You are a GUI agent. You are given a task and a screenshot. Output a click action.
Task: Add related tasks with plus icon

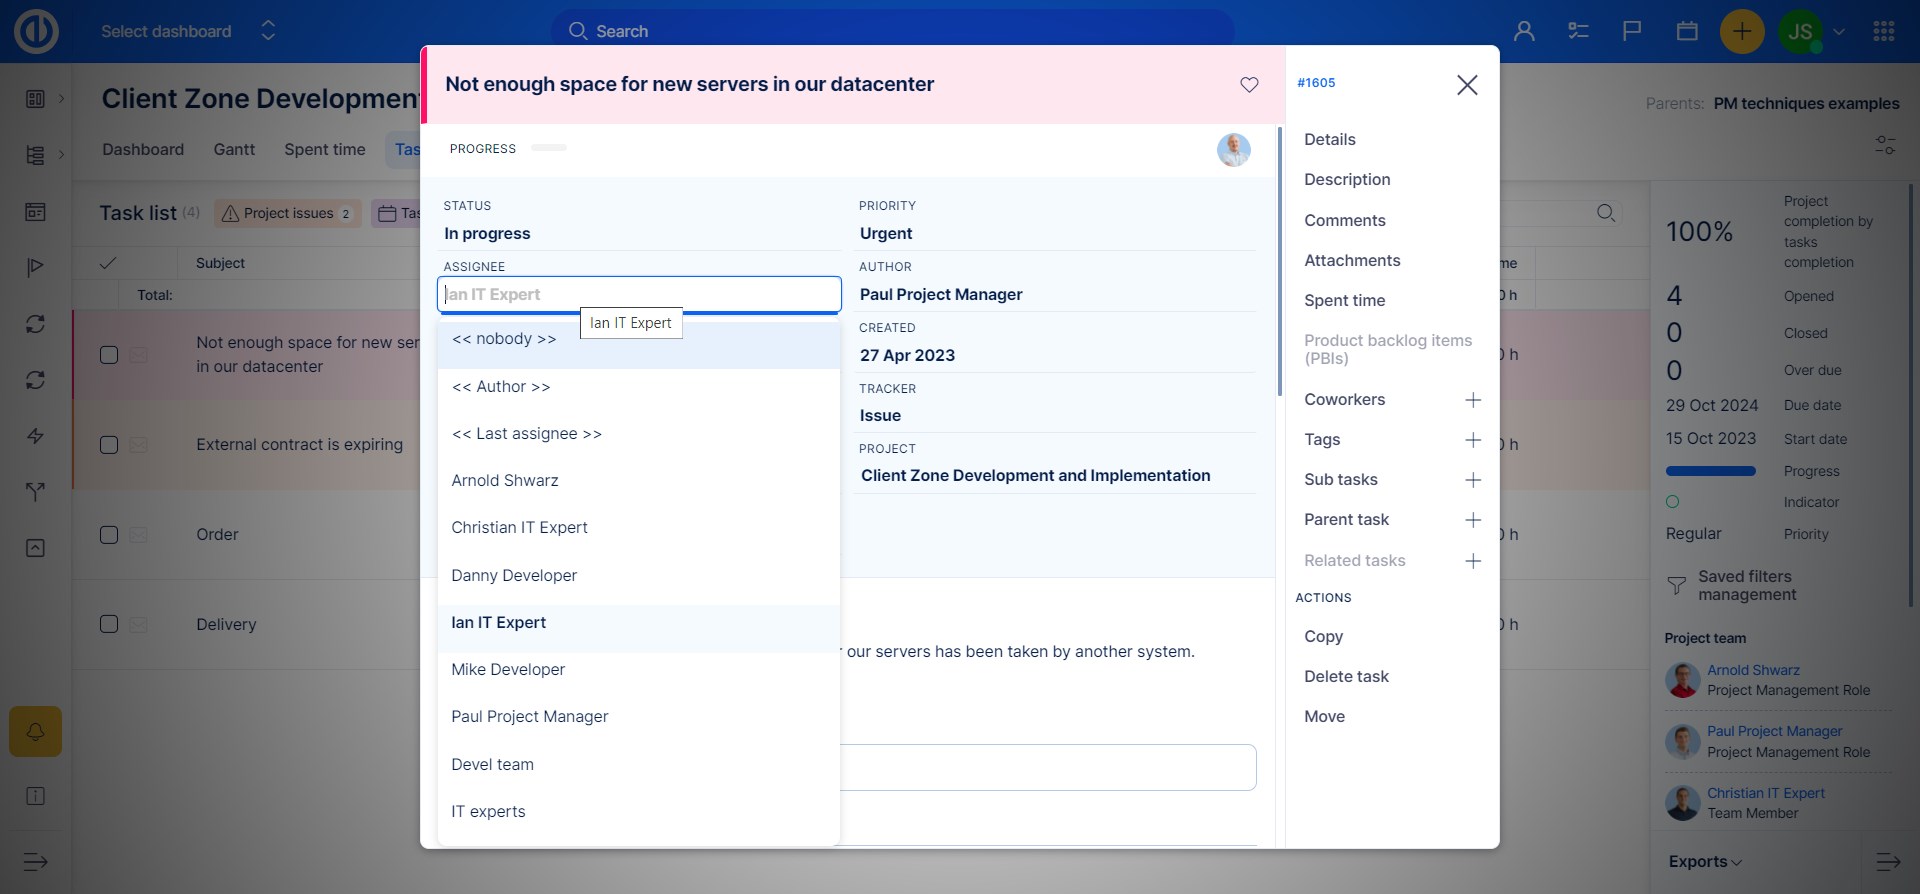tap(1473, 561)
